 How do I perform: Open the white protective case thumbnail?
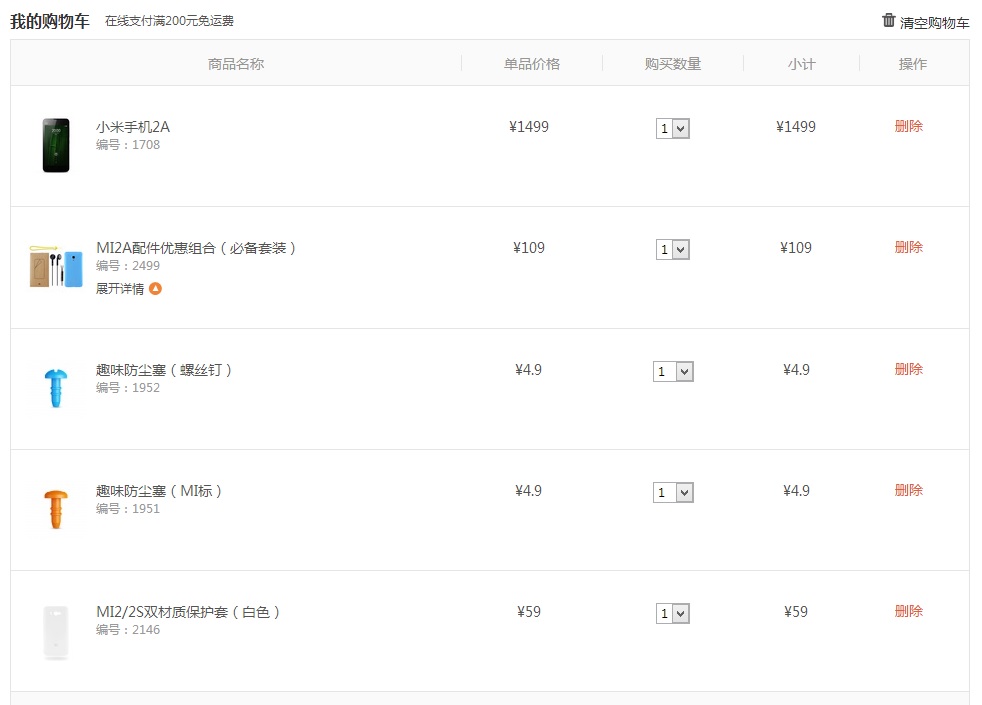tap(56, 632)
